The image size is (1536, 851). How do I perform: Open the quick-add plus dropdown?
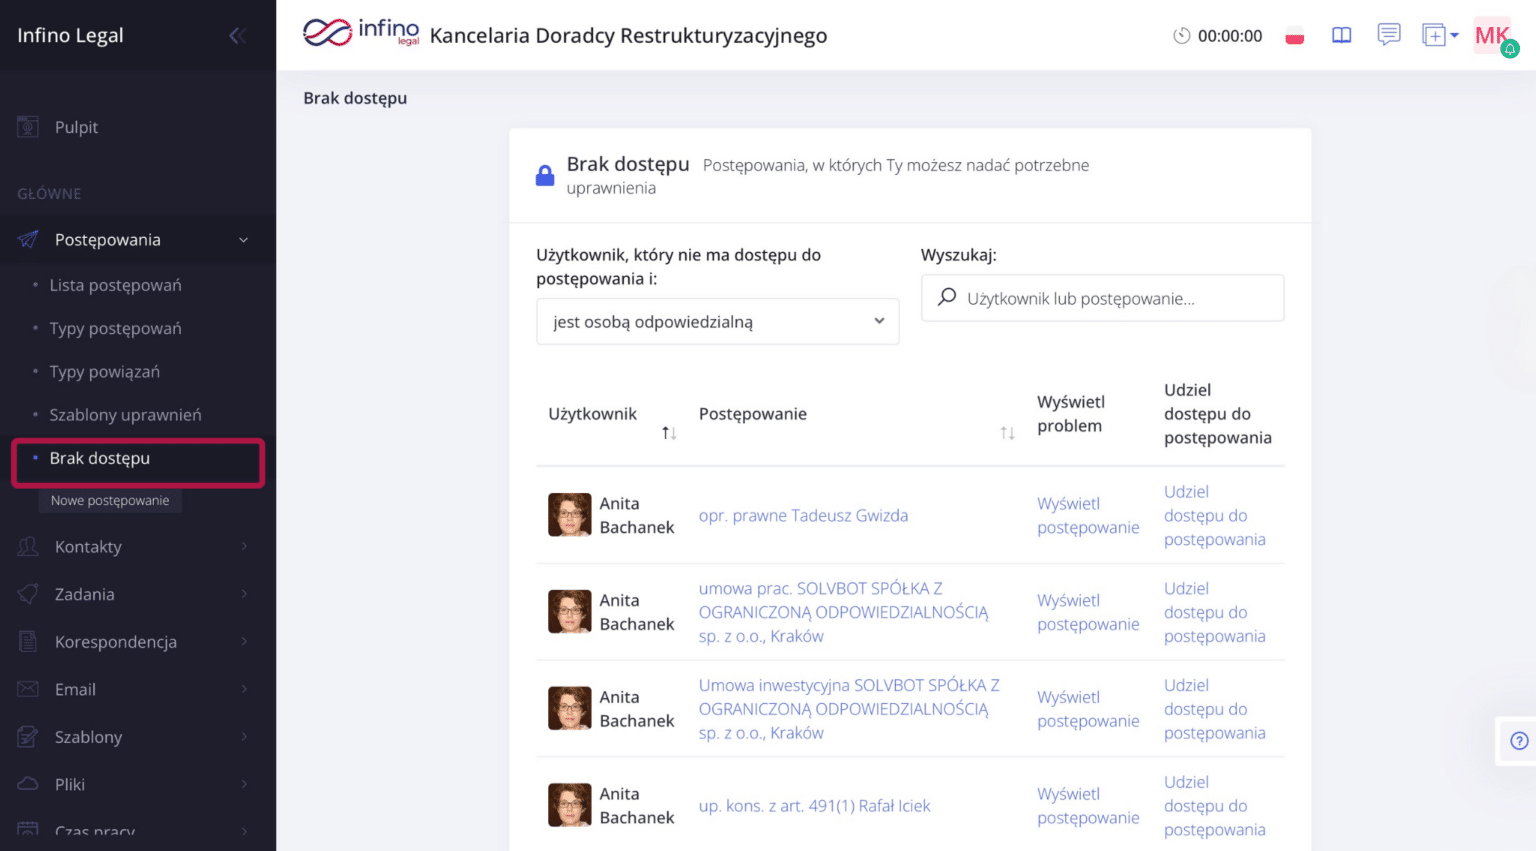[1440, 36]
